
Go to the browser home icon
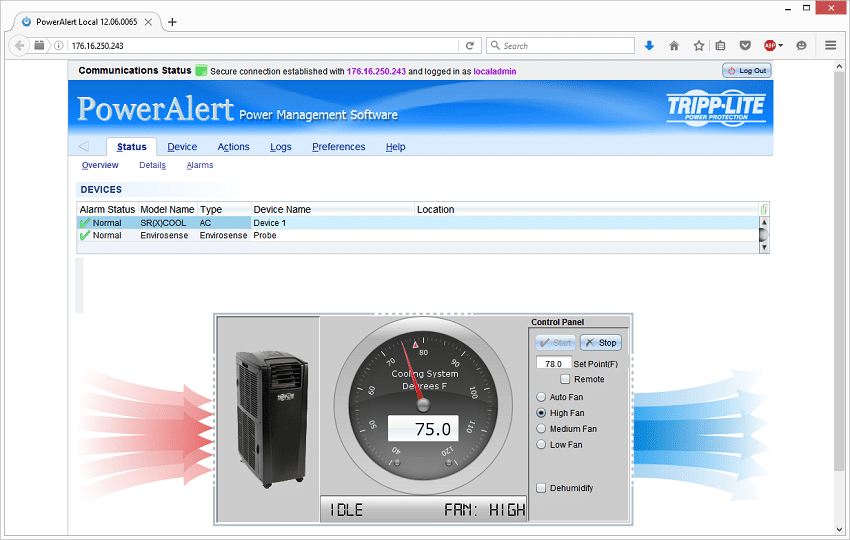tap(674, 46)
